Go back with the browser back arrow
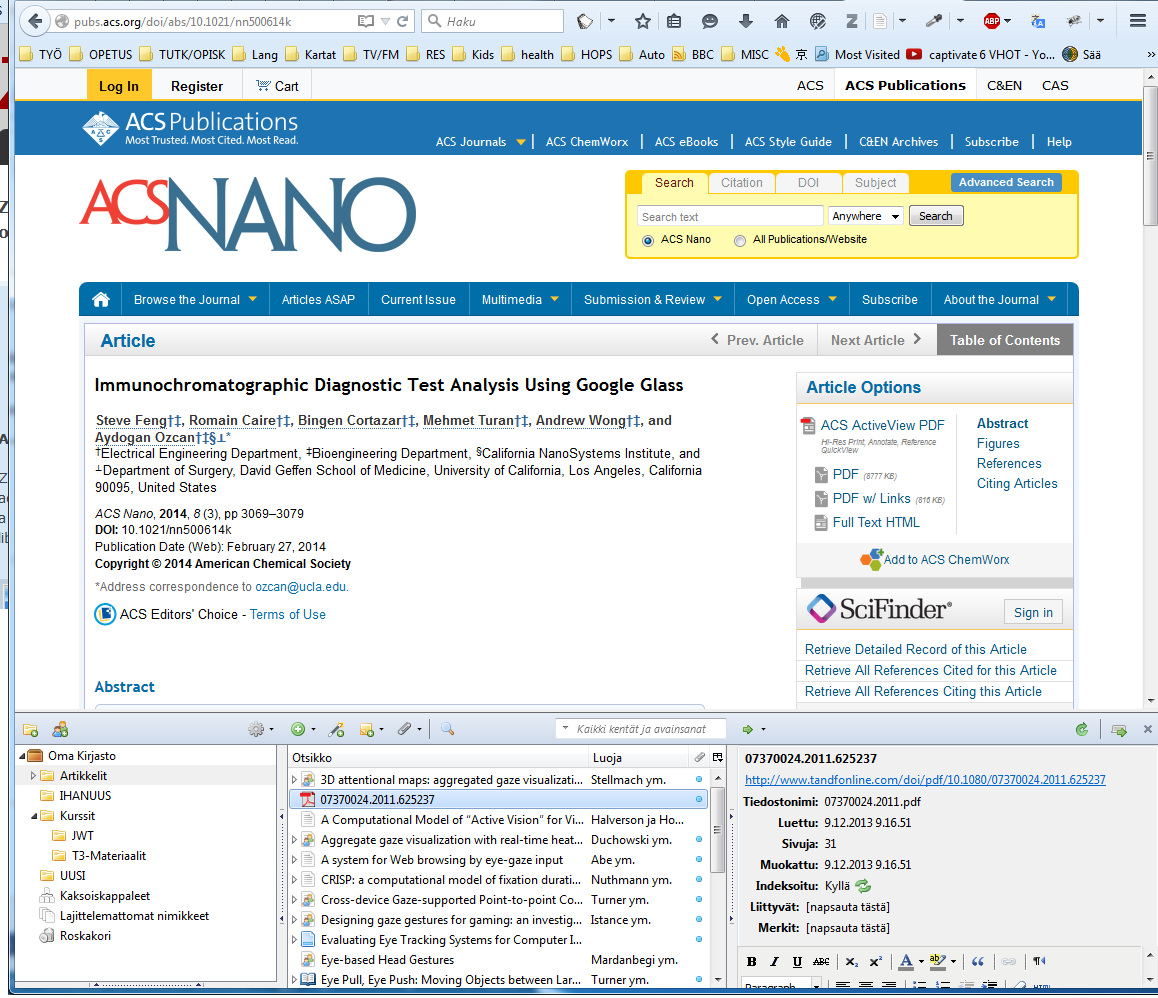 (35, 21)
